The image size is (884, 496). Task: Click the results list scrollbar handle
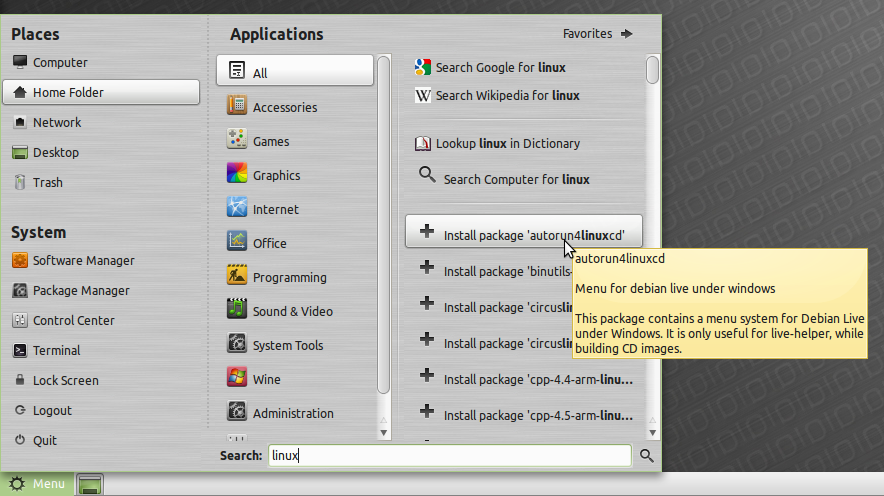click(x=652, y=70)
